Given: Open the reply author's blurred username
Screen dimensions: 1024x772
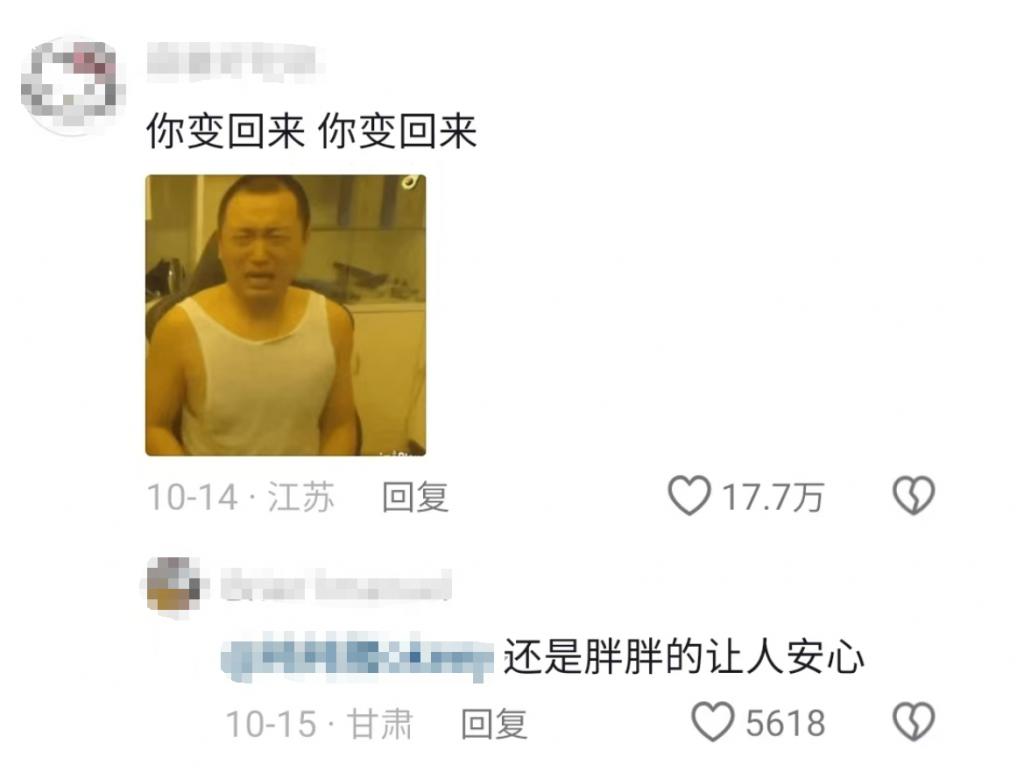Looking at the screenshot, I should click(x=336, y=585).
